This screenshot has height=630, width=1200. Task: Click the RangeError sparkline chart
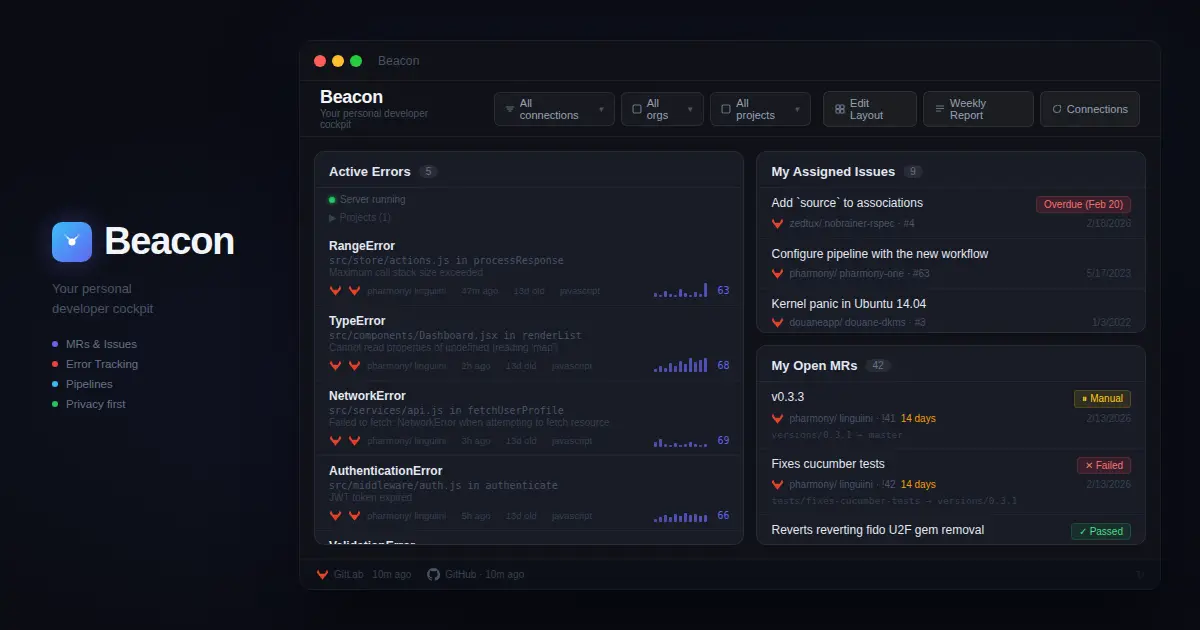[x=680, y=290]
